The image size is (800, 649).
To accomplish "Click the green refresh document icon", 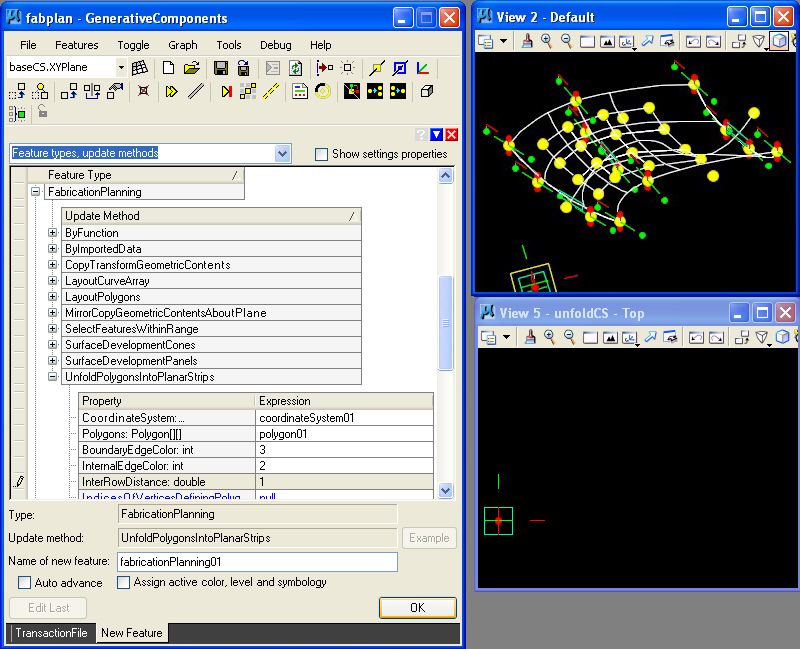I will pos(295,68).
